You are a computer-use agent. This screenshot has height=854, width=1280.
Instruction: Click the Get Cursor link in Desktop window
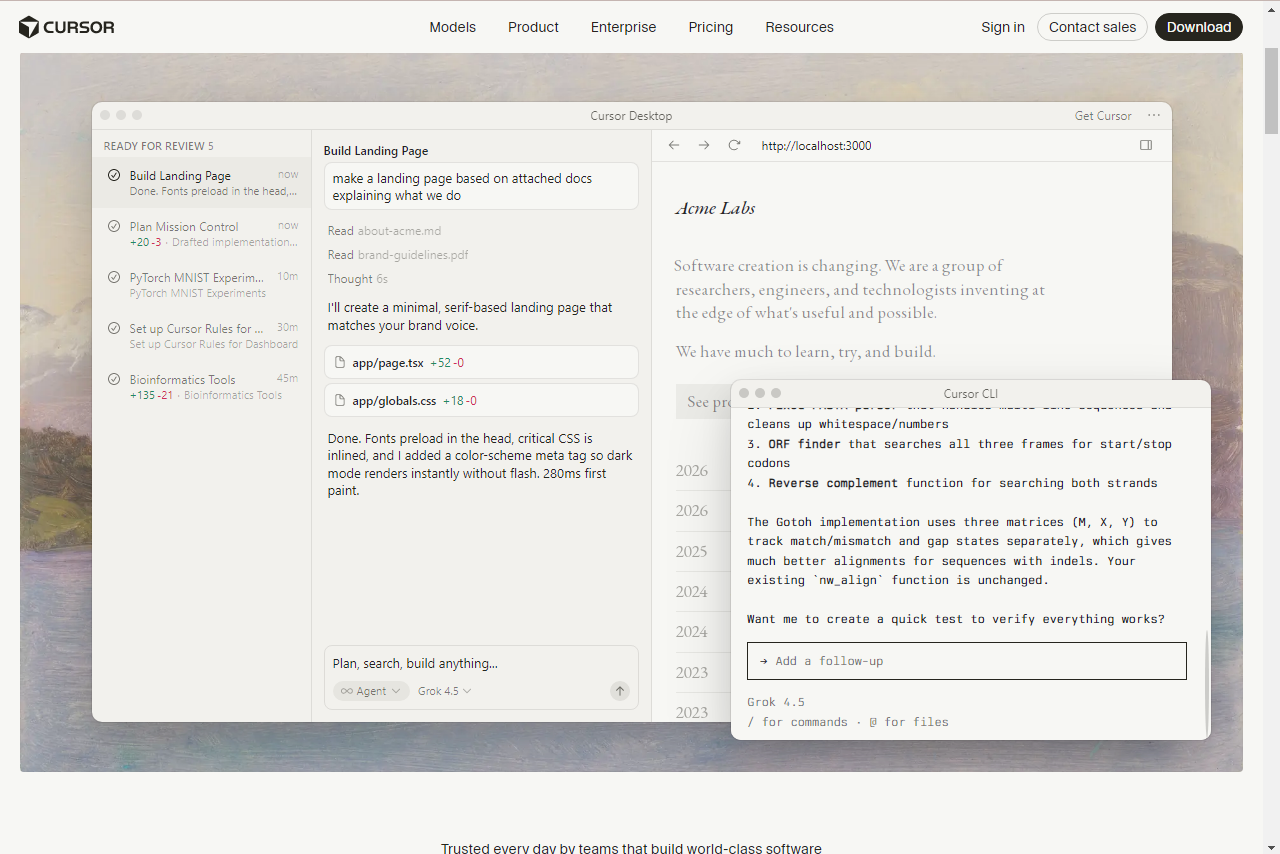(1103, 116)
